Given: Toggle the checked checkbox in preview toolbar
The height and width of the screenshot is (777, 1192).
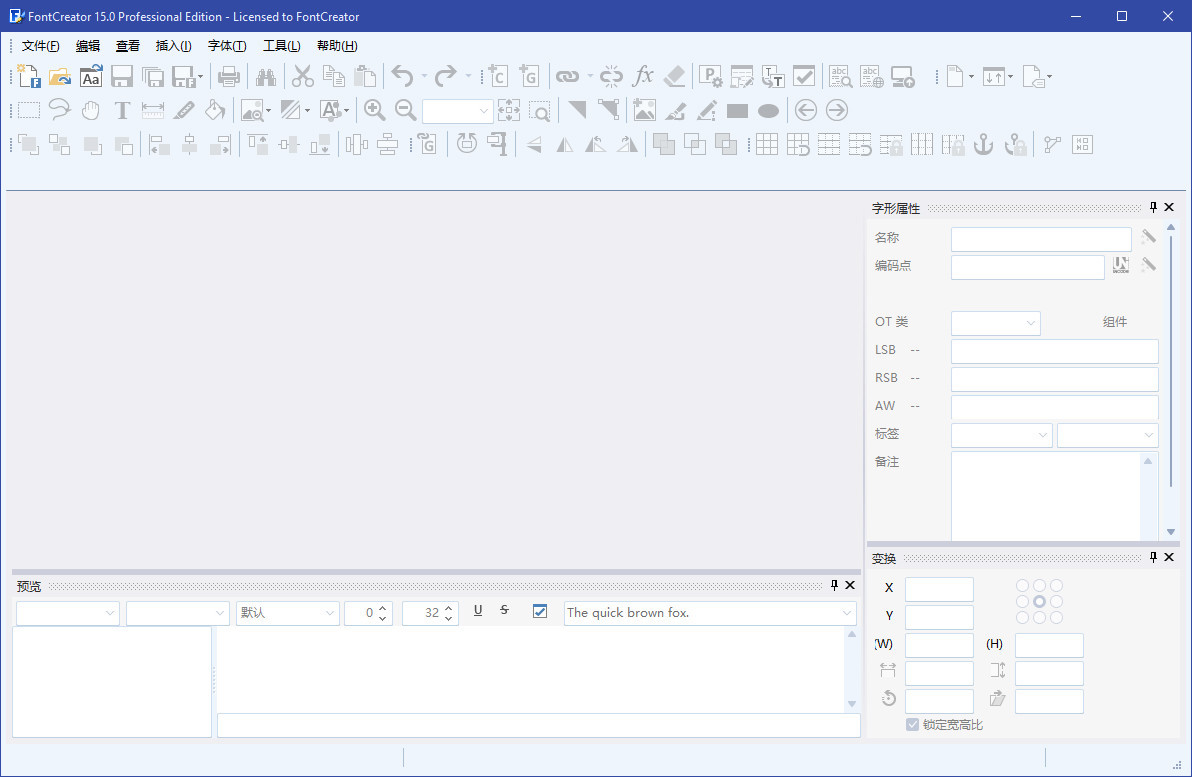Looking at the screenshot, I should click(540, 612).
